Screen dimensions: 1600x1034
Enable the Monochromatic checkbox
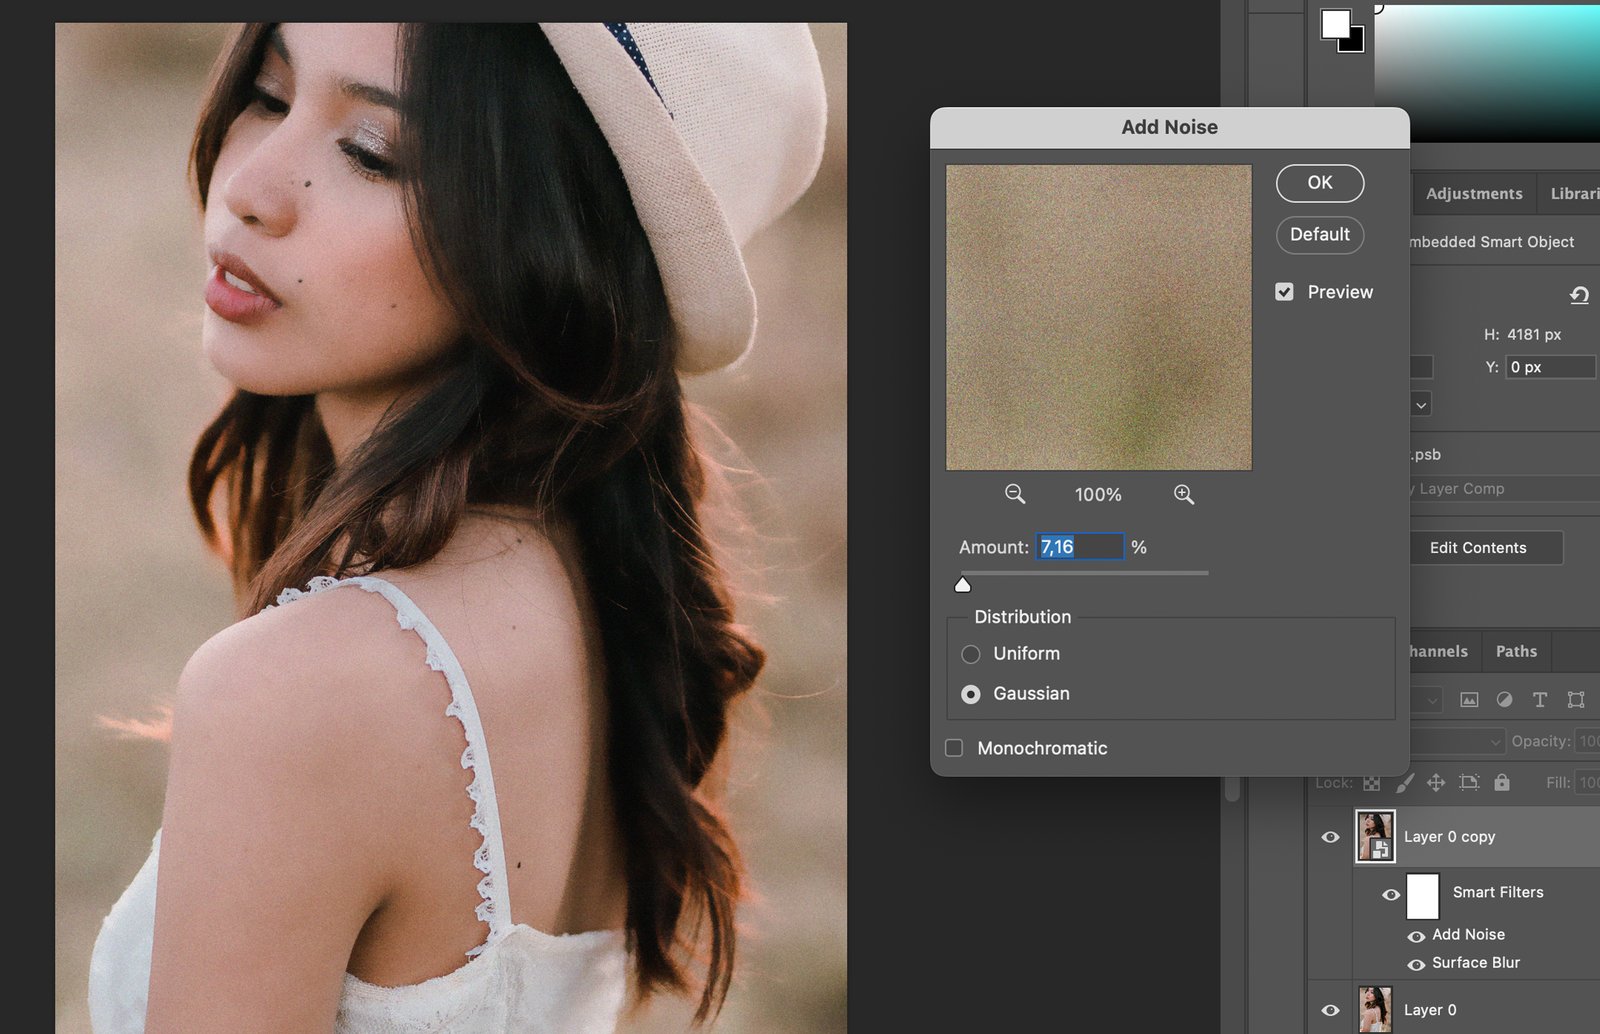[955, 748]
